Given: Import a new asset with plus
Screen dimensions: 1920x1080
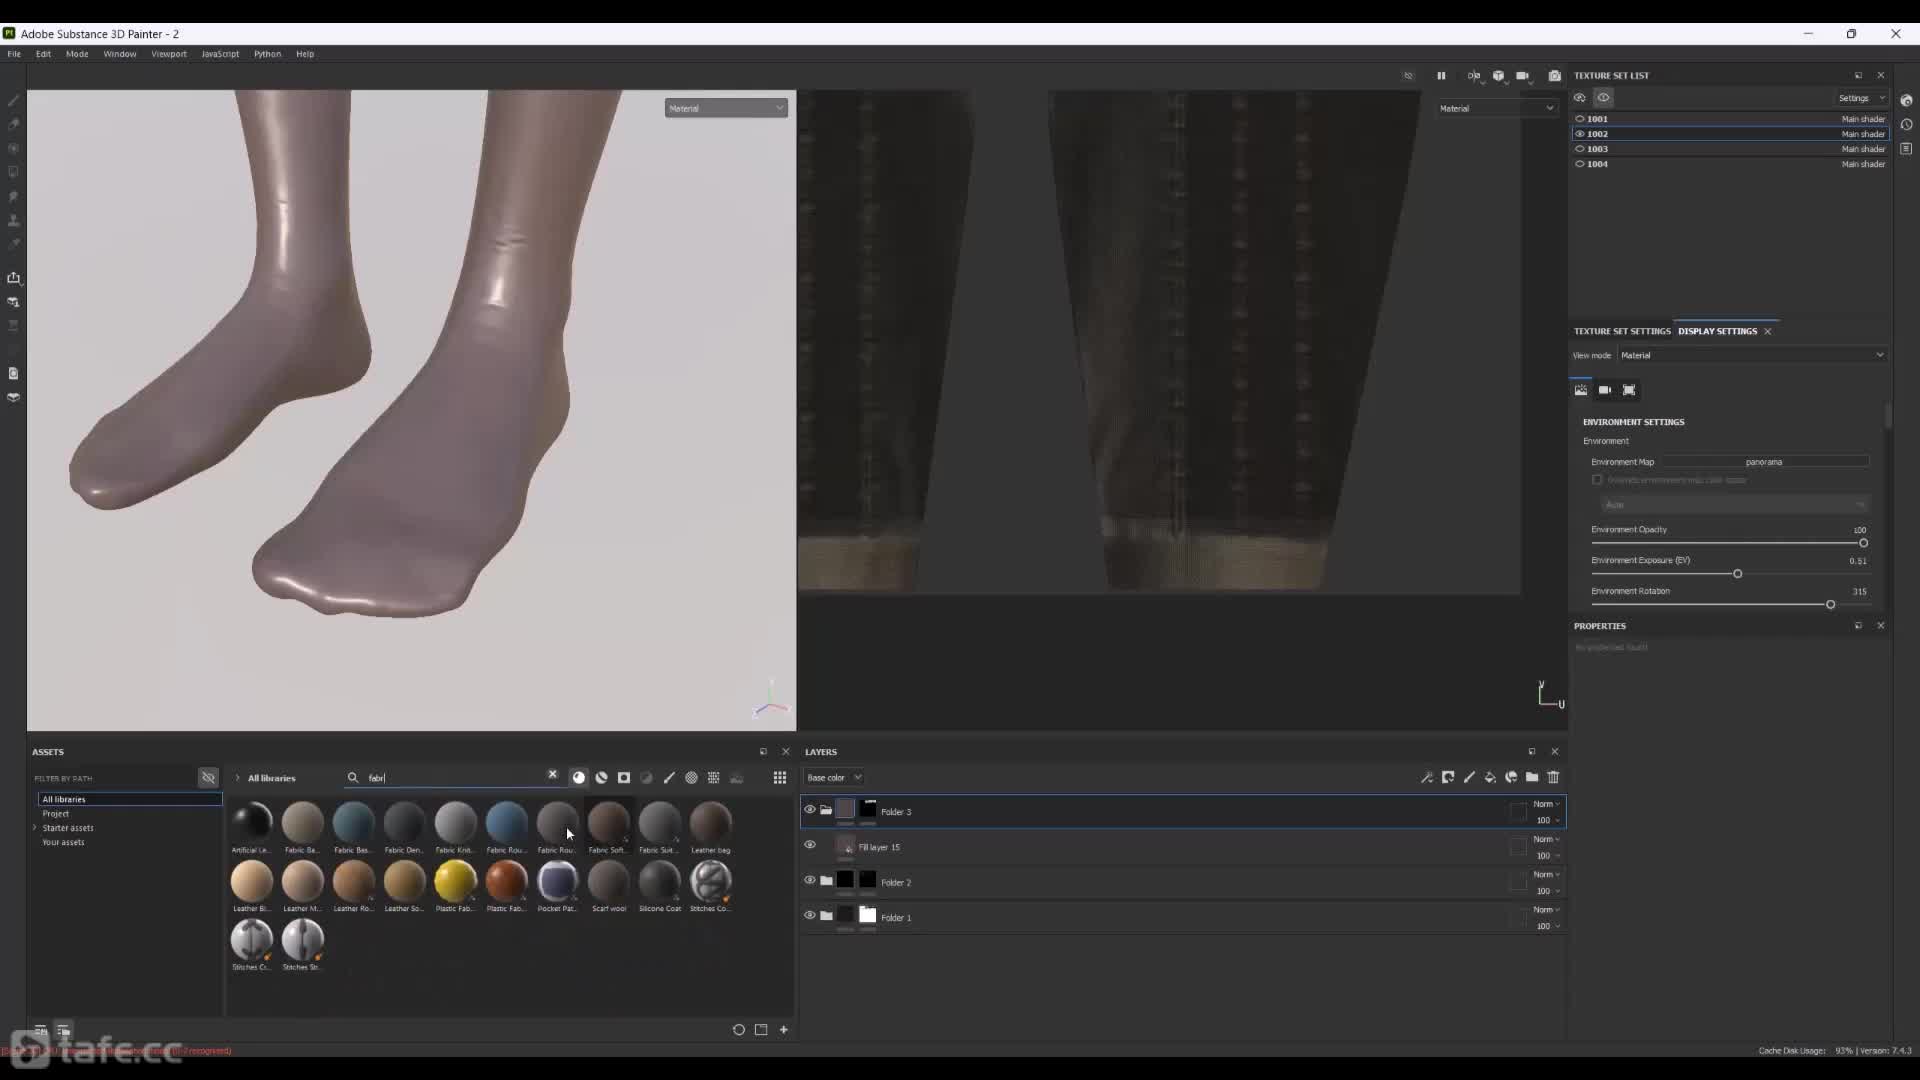Looking at the screenshot, I should point(784,1029).
